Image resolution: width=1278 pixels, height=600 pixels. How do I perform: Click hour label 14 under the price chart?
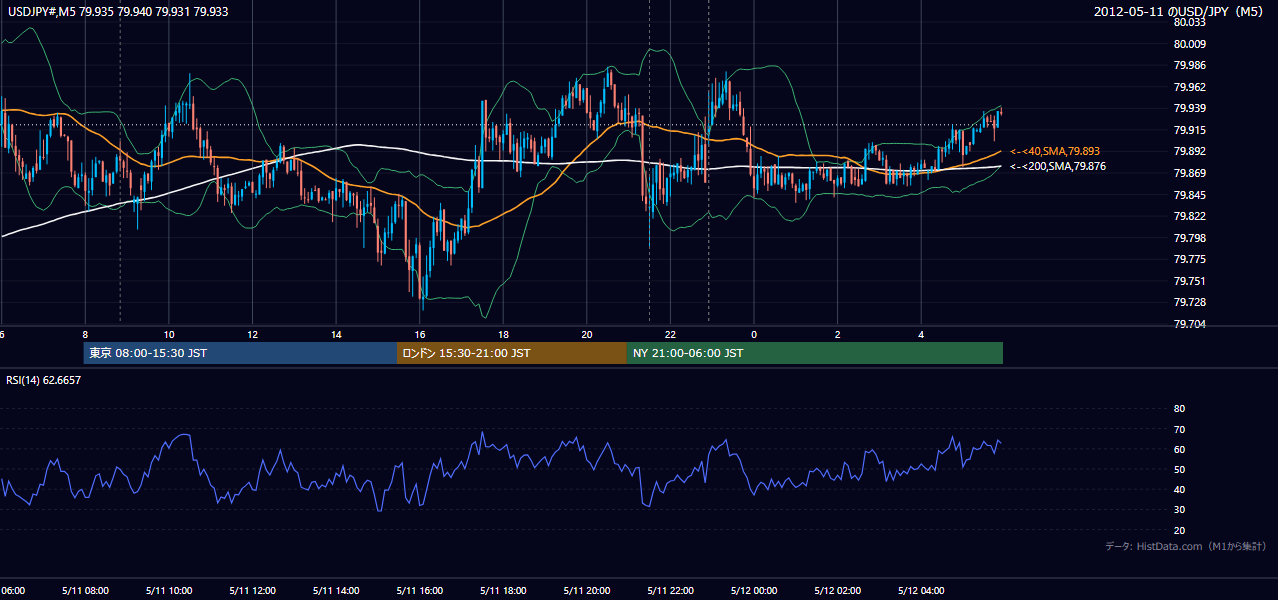point(336,334)
